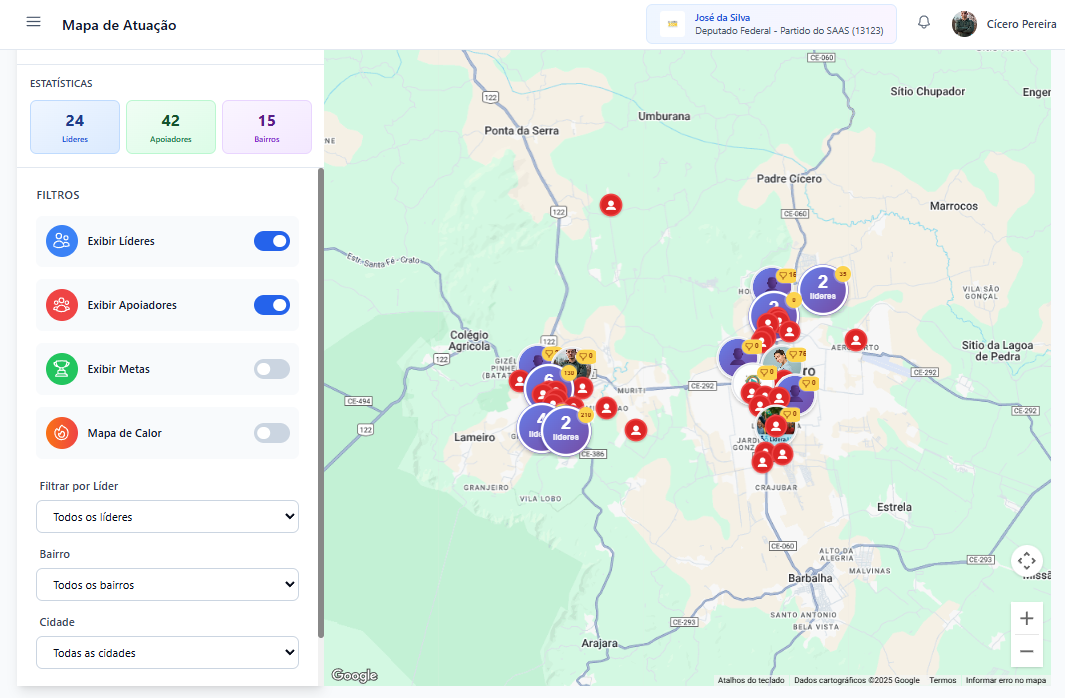Enable Exibir Metas switch
This screenshot has width=1065, height=698.
pyautogui.click(x=272, y=369)
